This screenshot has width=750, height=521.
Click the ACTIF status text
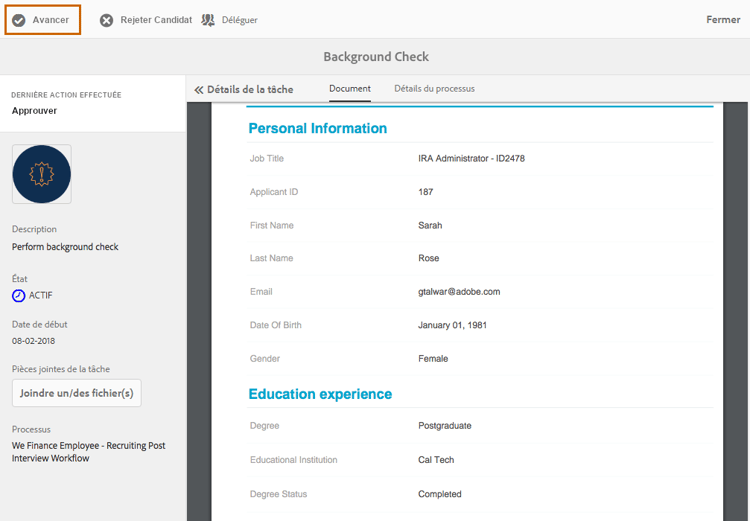(41, 296)
